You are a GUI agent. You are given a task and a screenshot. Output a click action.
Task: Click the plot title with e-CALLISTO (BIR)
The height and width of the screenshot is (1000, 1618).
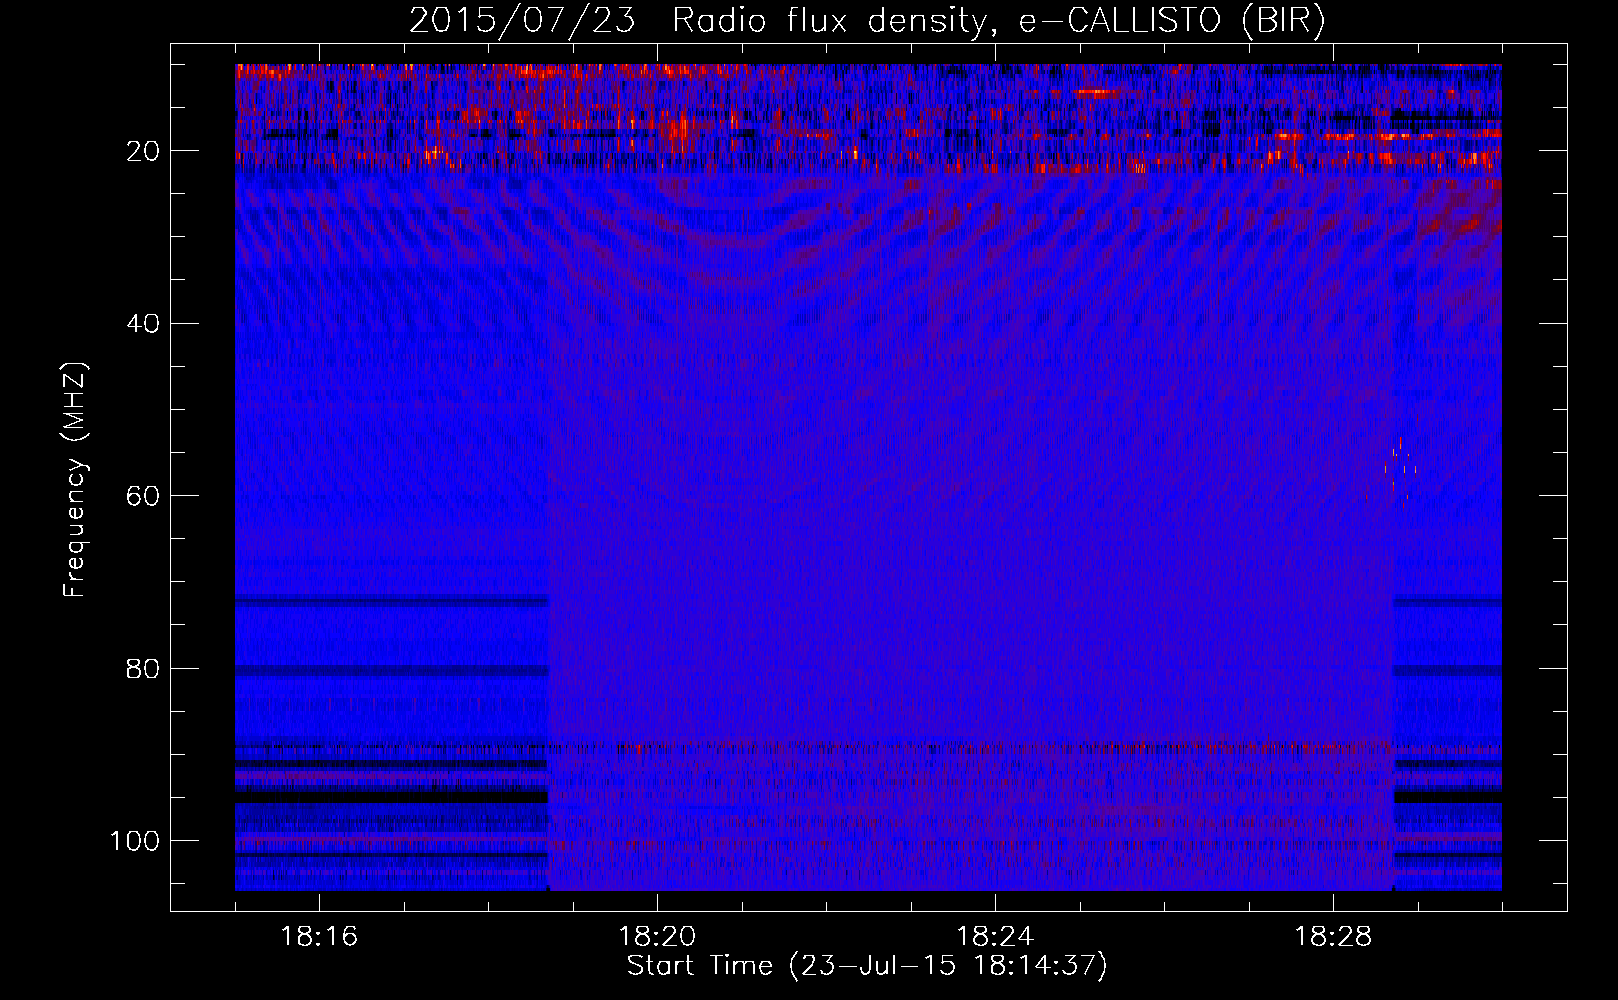(867, 21)
